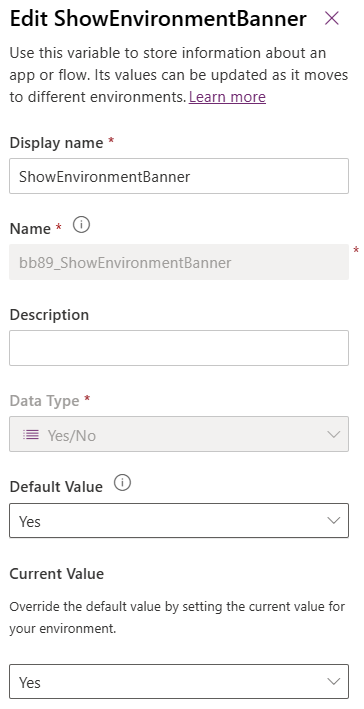The height and width of the screenshot is (709, 364).
Task: Click the Display name label
Action: [x=57, y=143]
